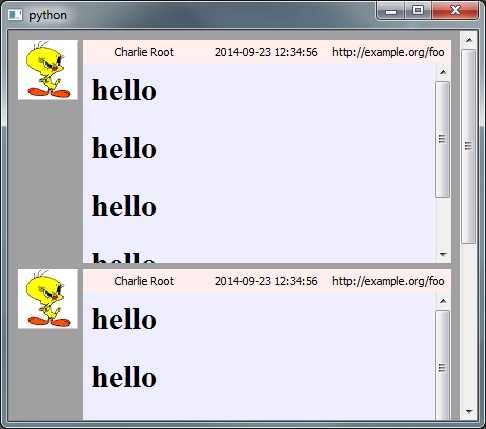
Task: Click the up arrow of first message scrollbar
Action: point(443,72)
